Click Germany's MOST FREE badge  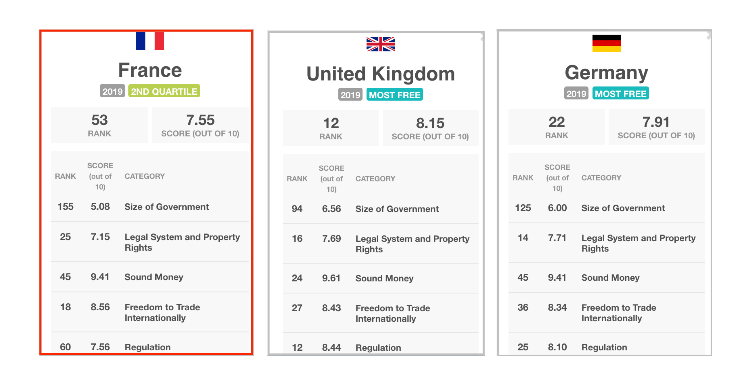621,93
